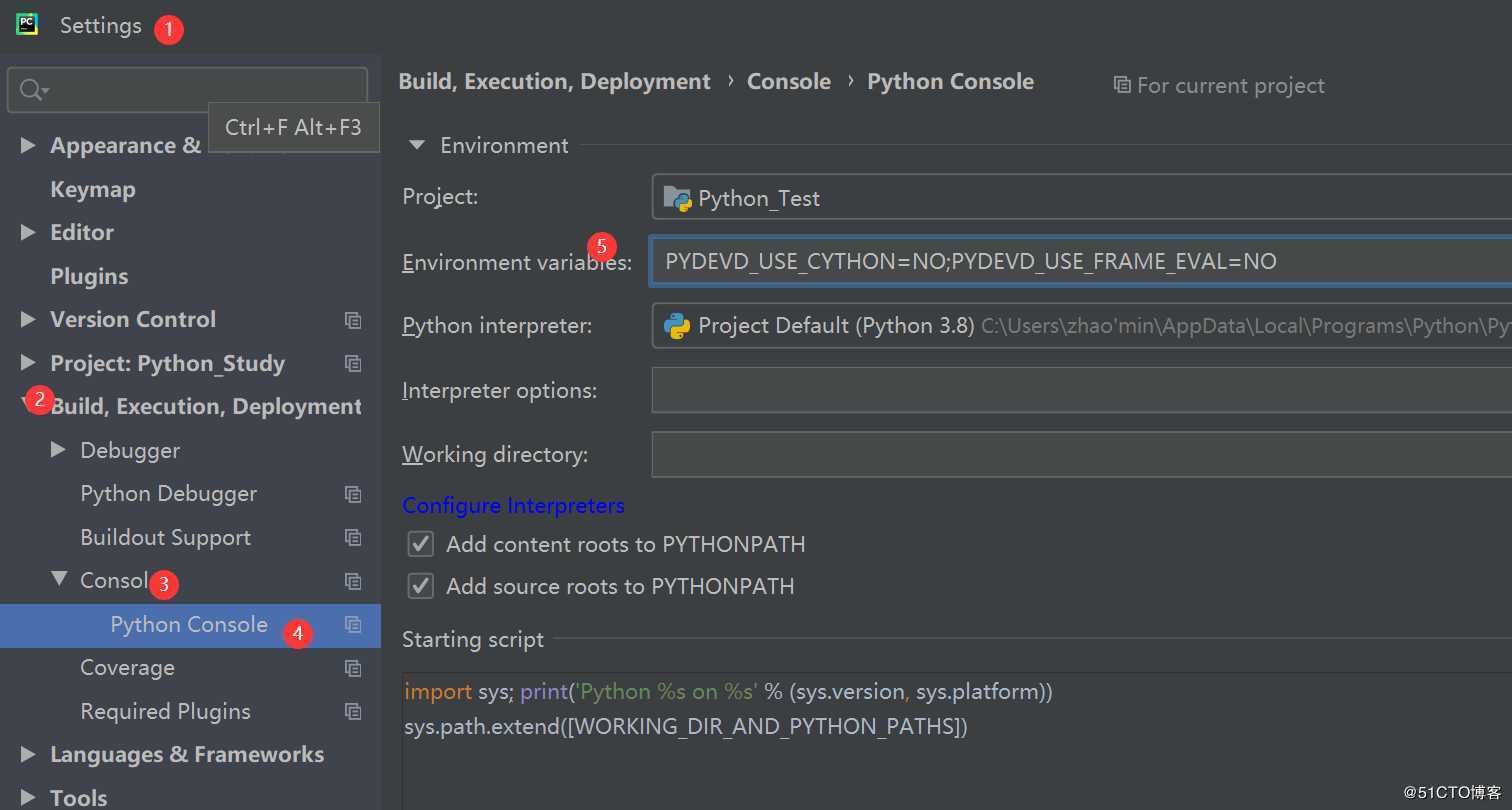This screenshot has width=1512, height=810.
Task: Collapse the Environment section triangle
Action: (416, 145)
